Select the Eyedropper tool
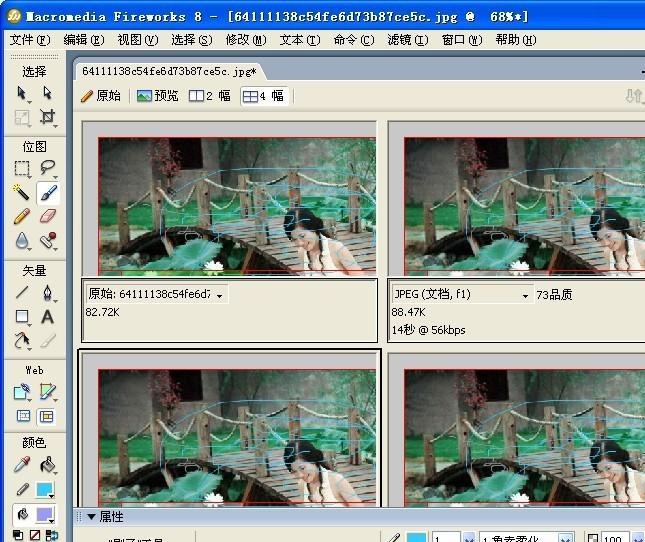 [x=22, y=465]
